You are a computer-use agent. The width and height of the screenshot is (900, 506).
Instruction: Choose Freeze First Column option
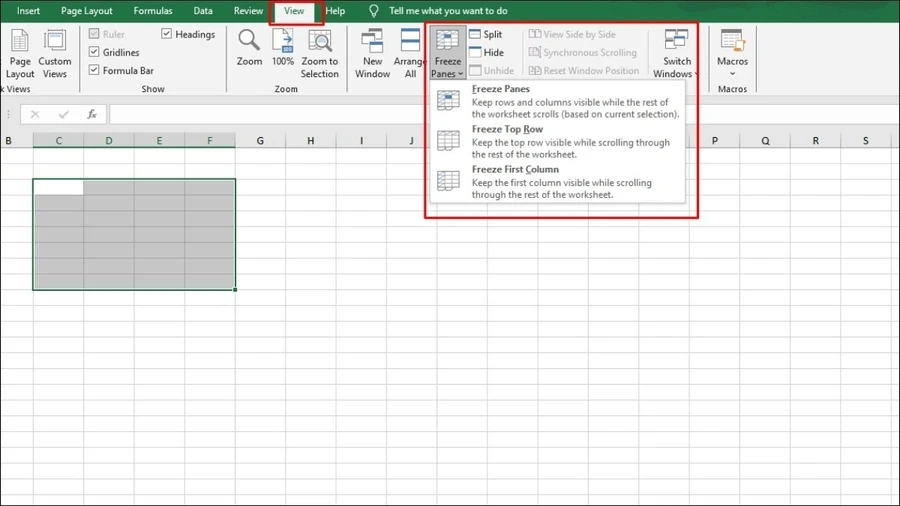(x=557, y=182)
